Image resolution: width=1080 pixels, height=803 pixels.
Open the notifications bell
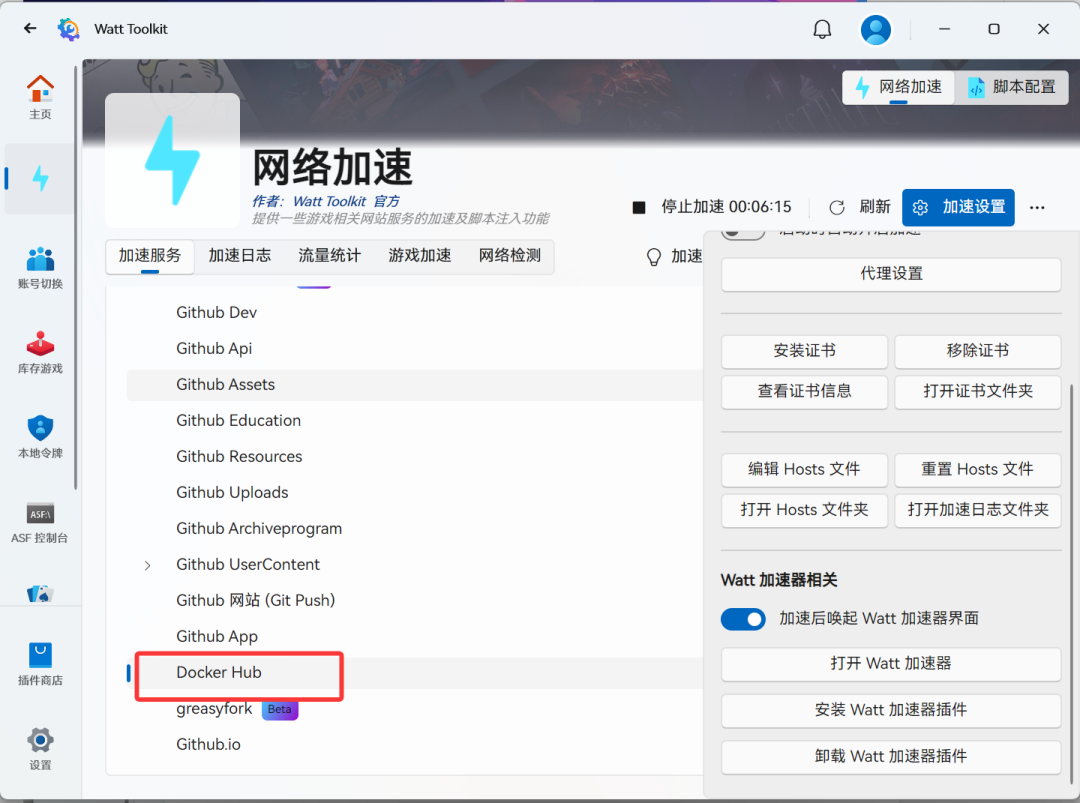pos(822,29)
